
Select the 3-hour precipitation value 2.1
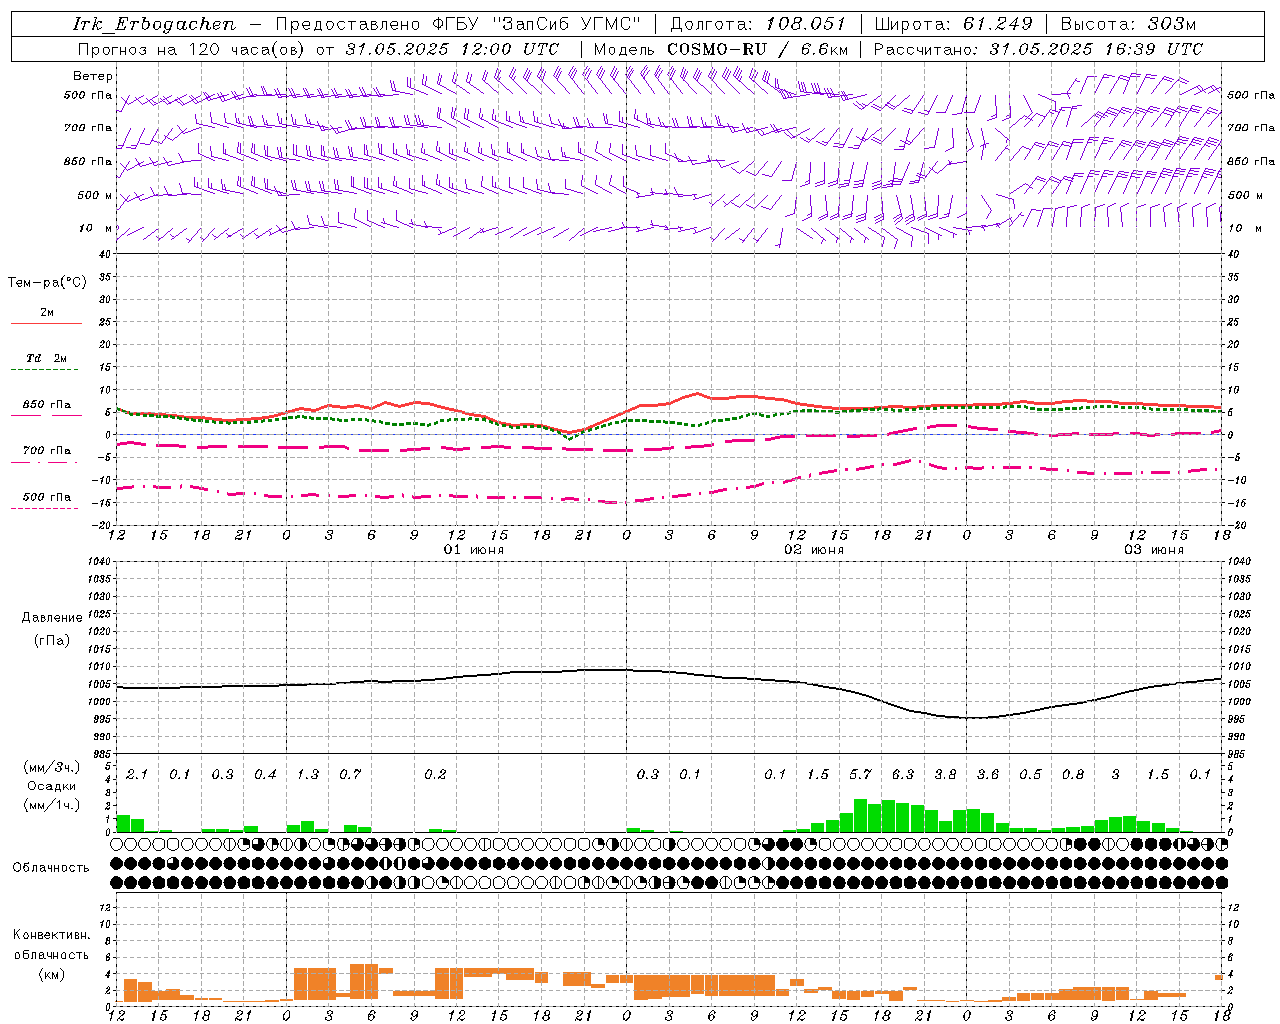pyautogui.click(x=137, y=775)
